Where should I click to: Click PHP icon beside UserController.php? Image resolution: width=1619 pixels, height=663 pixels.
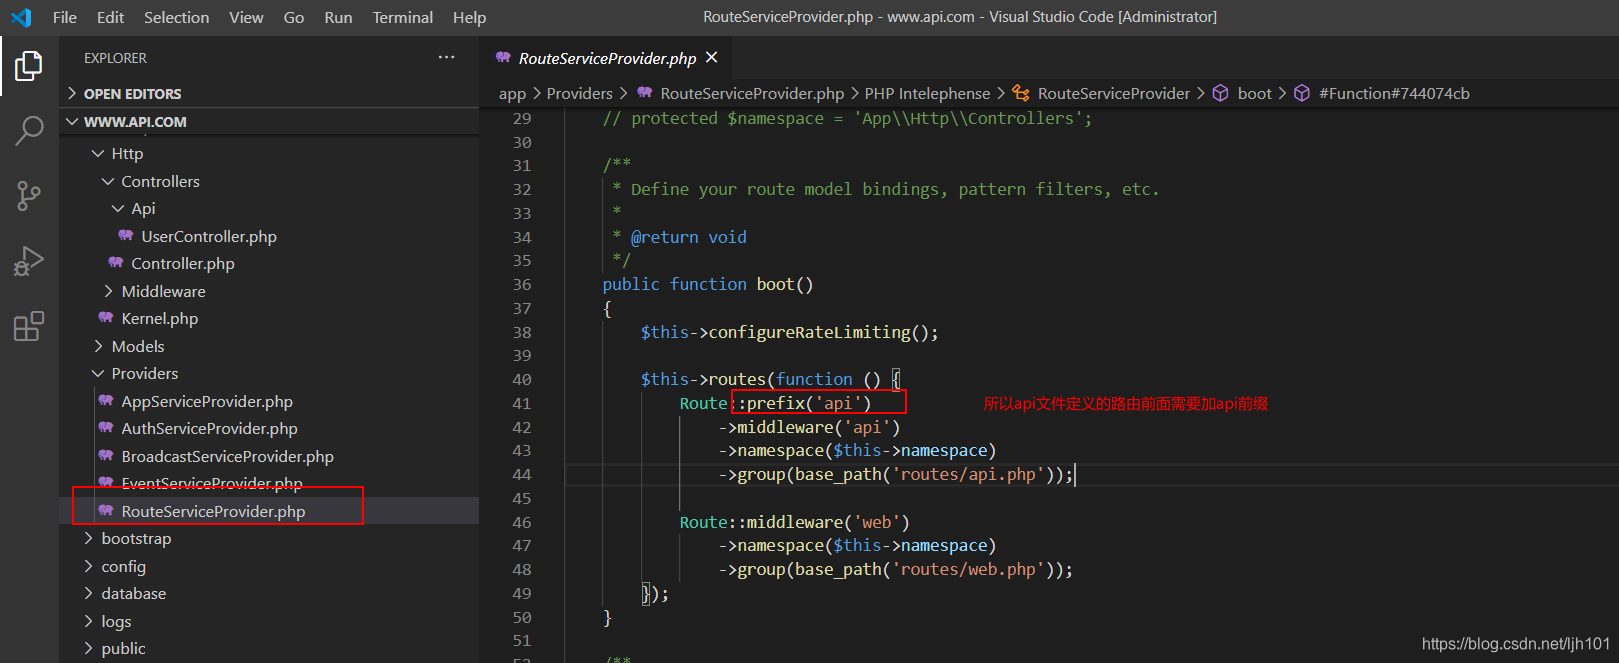point(126,236)
